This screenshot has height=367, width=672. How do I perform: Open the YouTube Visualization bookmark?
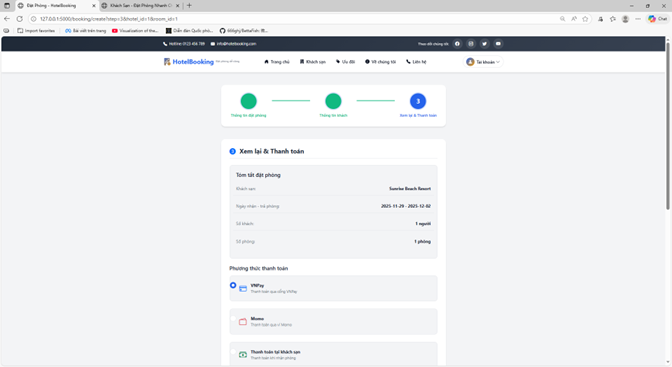135,30
